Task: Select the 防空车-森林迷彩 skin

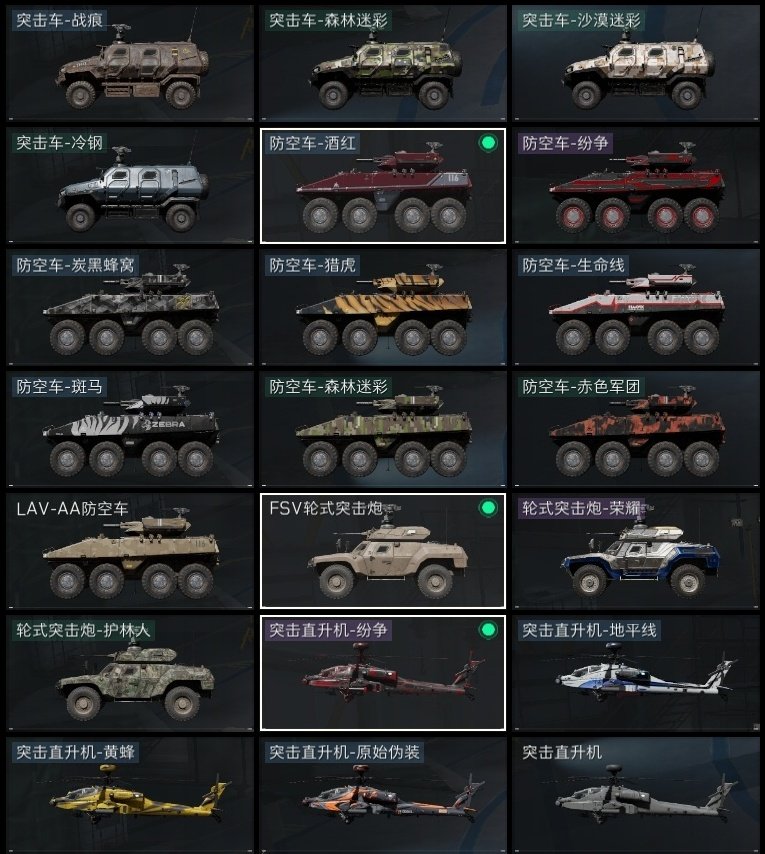Action: point(383,429)
